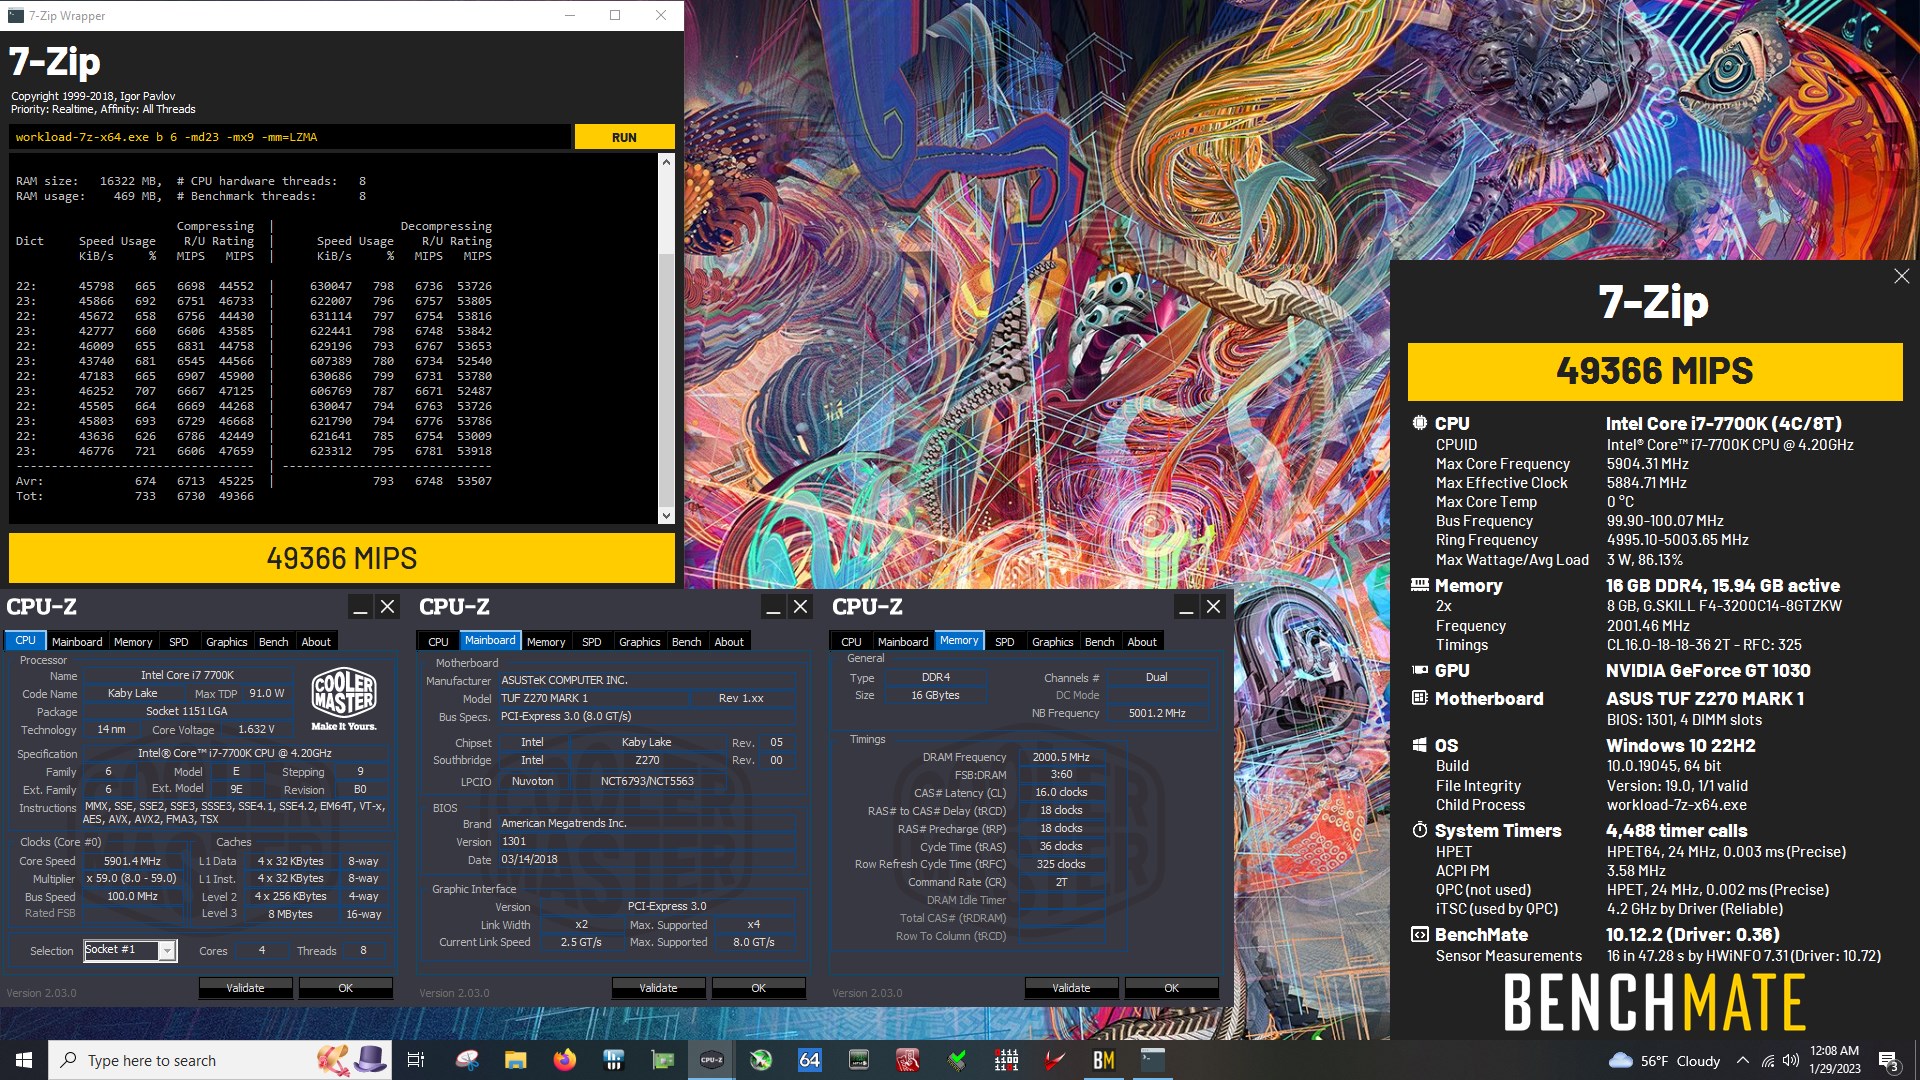
Task: Open File Explorer from the taskbar
Action: 515,1060
